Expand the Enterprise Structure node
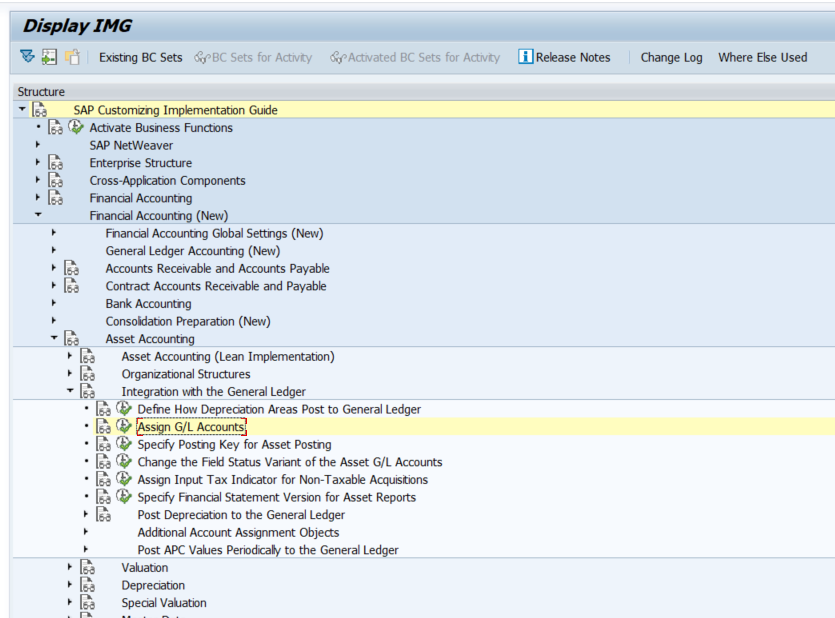835x618 pixels. click(37, 162)
